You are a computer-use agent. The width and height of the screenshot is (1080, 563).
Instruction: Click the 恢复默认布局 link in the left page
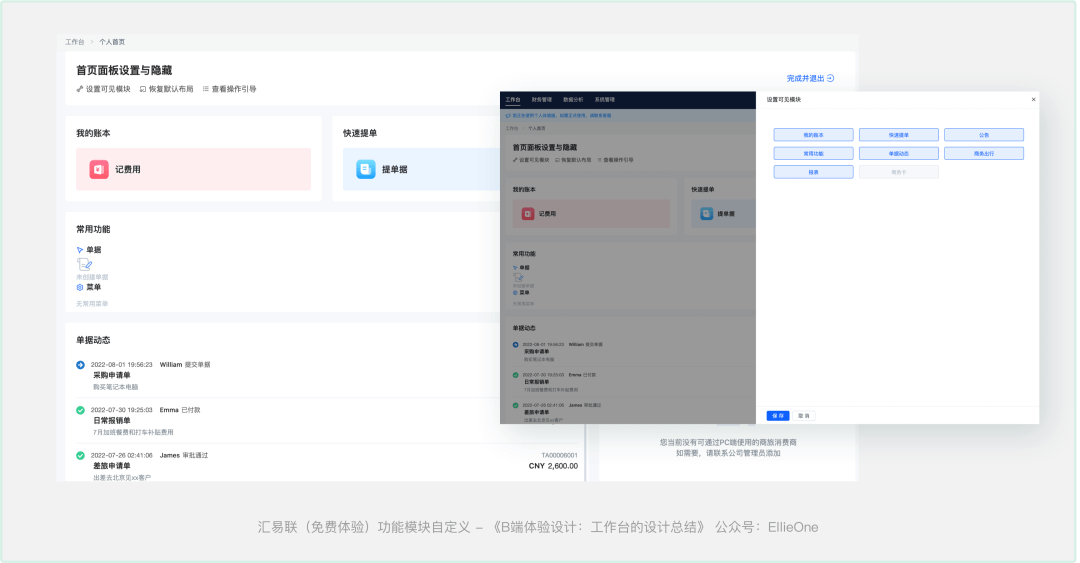171,89
